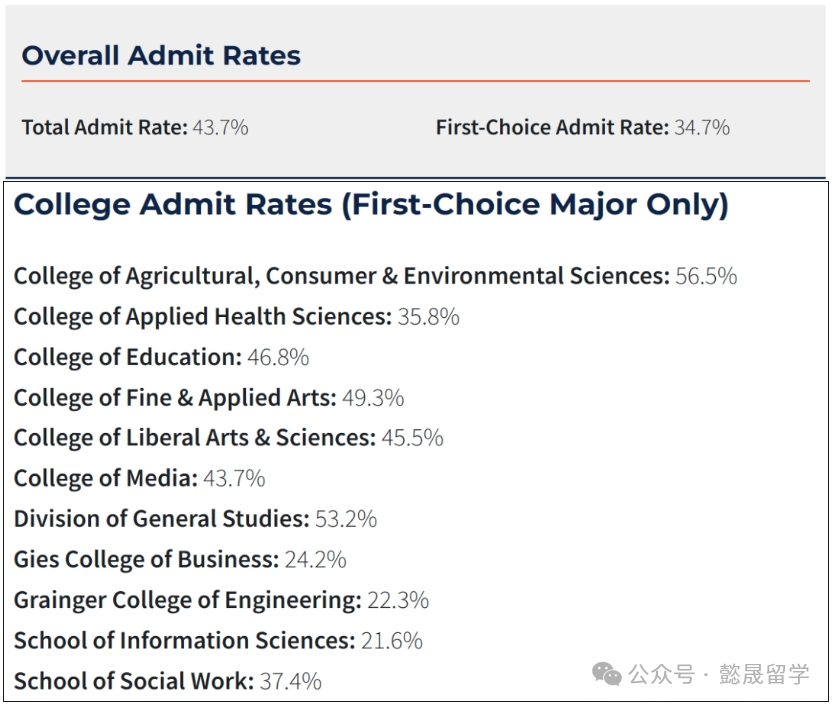This screenshot has height=707, width=836.
Task: Click the College Admit Rates heading
Action: click(x=371, y=204)
